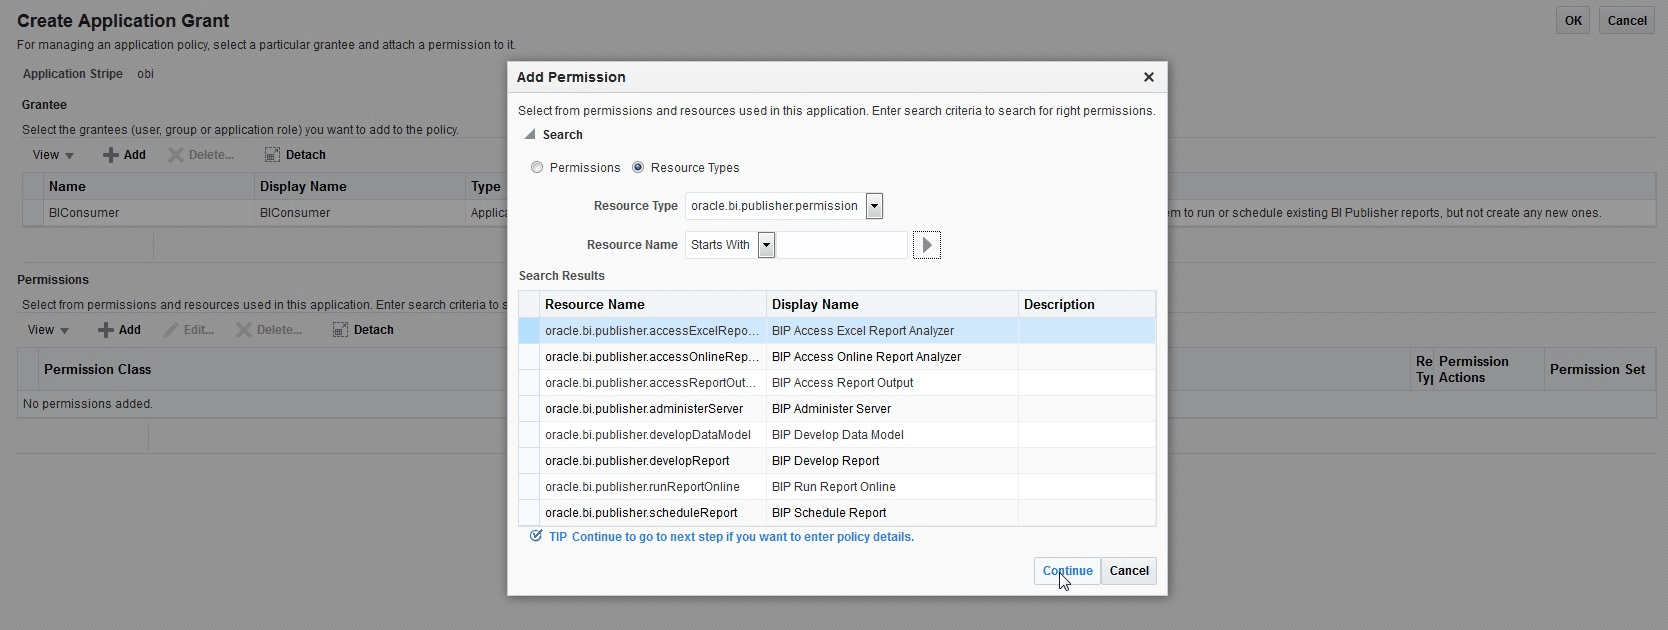
Task: Click the Permissions Edit pencil icon
Action: (171, 330)
